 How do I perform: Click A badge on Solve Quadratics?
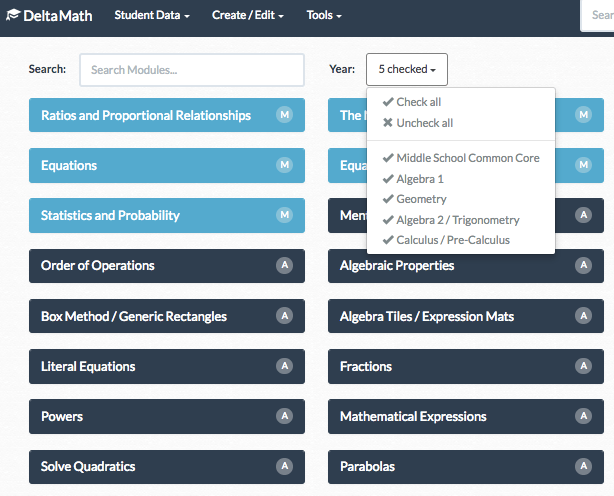click(x=284, y=466)
